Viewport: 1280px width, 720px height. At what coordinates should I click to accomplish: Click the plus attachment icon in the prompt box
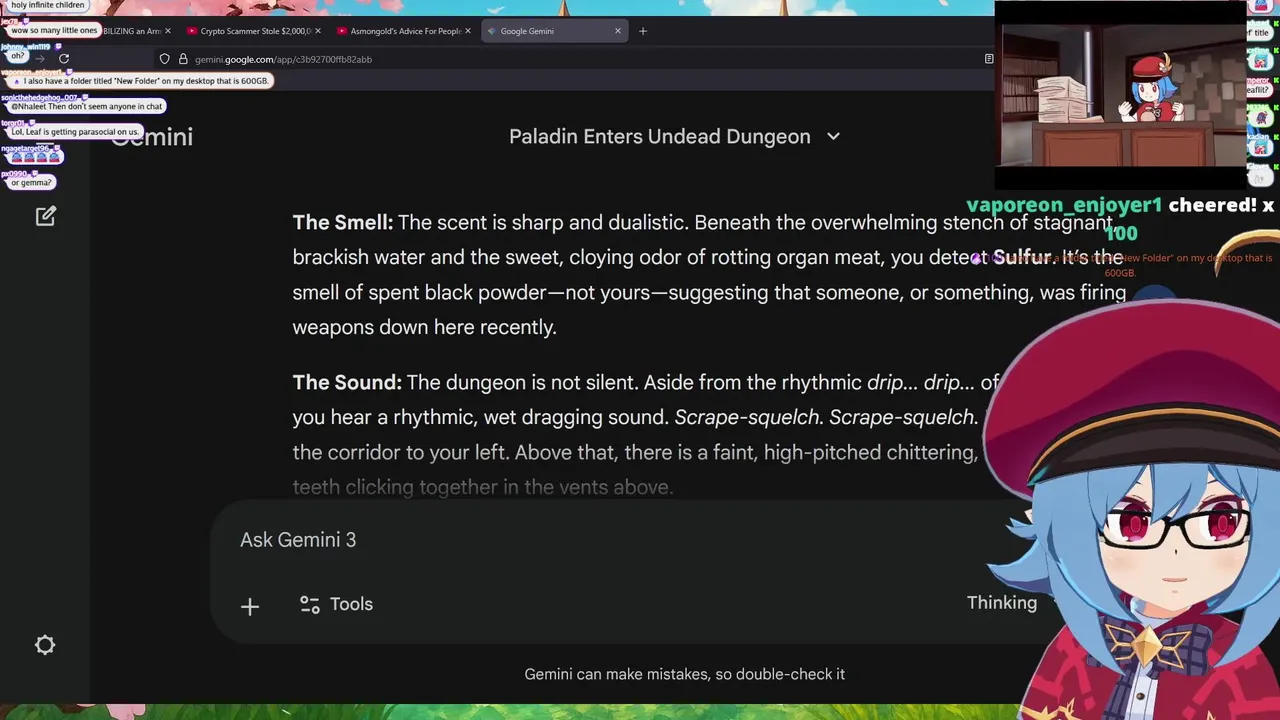(250, 606)
